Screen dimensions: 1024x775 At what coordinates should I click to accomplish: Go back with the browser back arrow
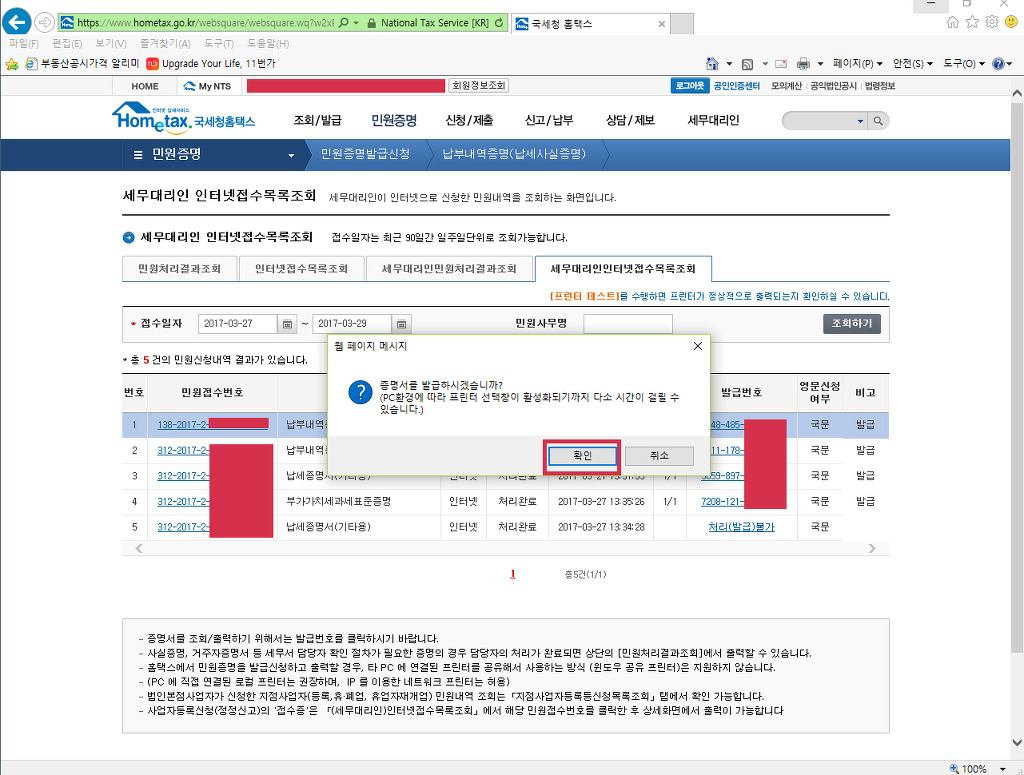(17, 22)
